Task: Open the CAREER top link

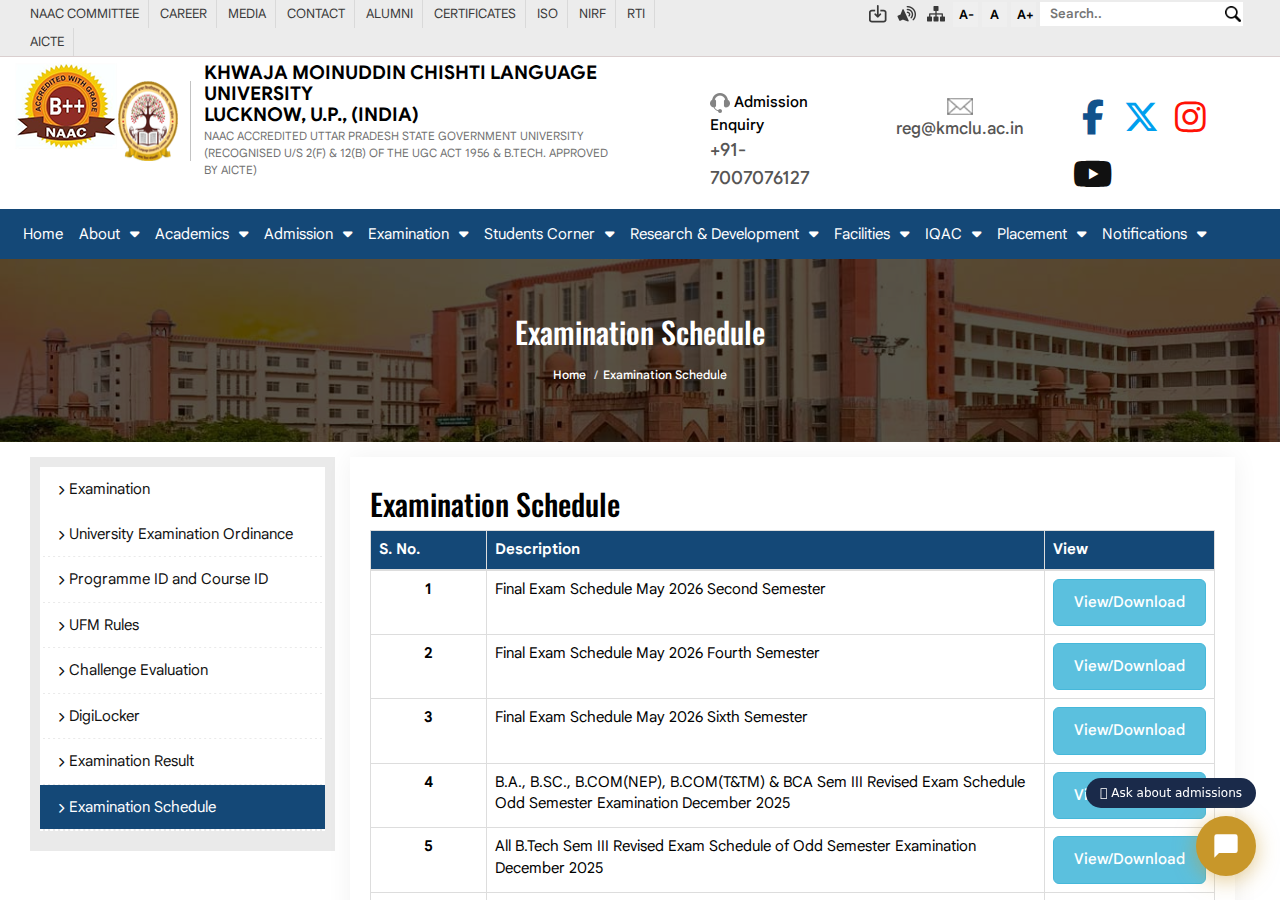Action: click(x=183, y=14)
